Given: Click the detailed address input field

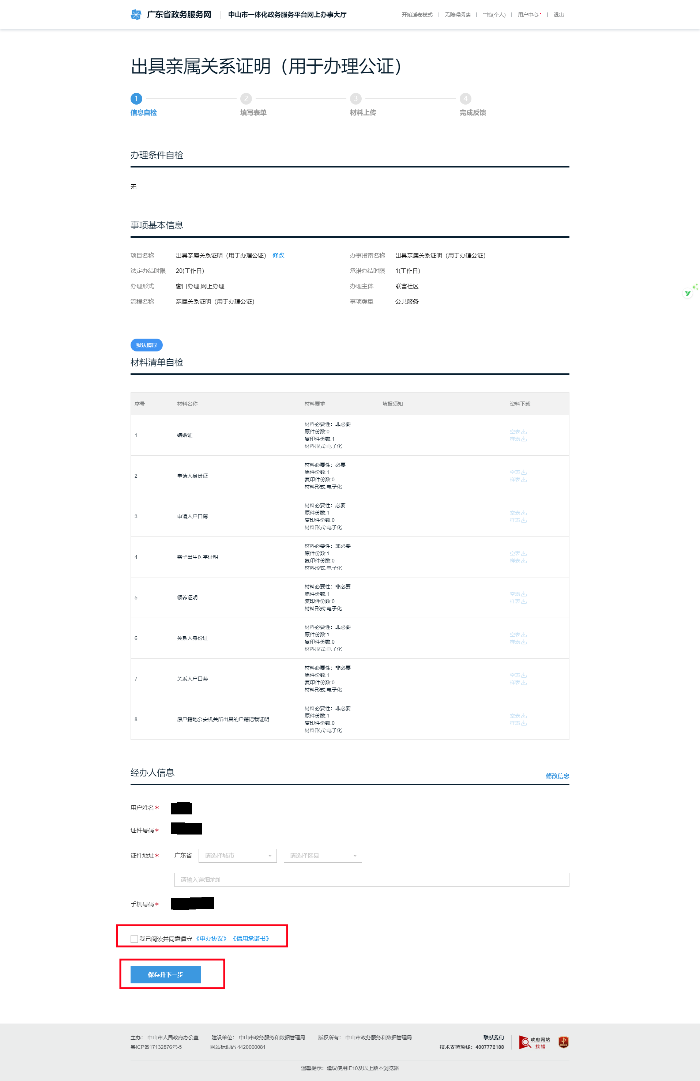Looking at the screenshot, I should pyautogui.click(x=370, y=879).
